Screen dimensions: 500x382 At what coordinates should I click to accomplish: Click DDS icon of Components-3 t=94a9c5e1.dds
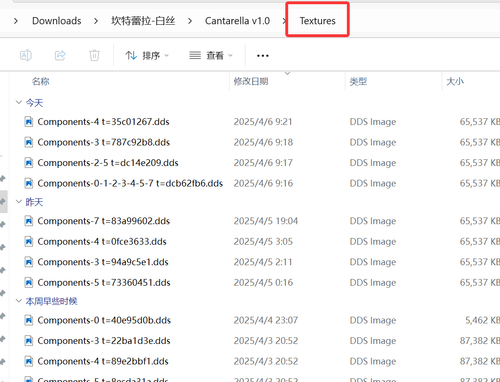[29, 262]
